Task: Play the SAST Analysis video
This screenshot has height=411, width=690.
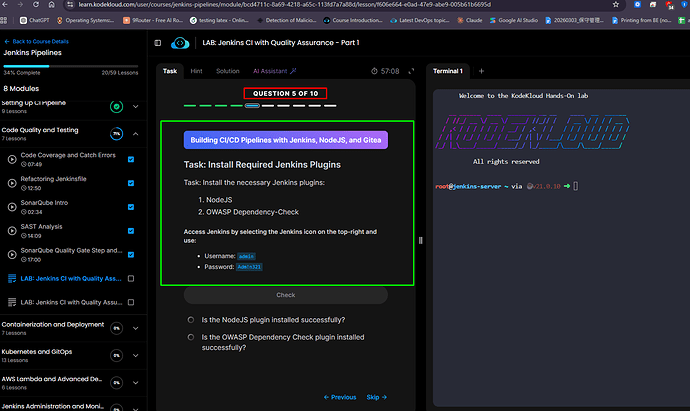Action: tap(12, 231)
